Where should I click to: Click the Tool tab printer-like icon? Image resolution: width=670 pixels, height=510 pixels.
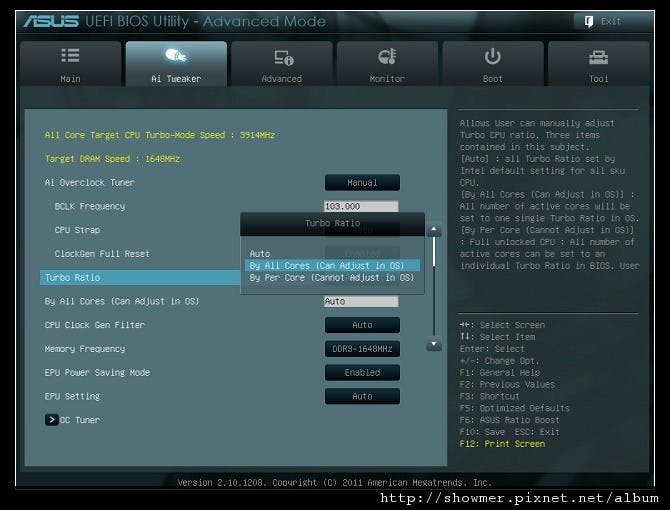click(x=598, y=57)
